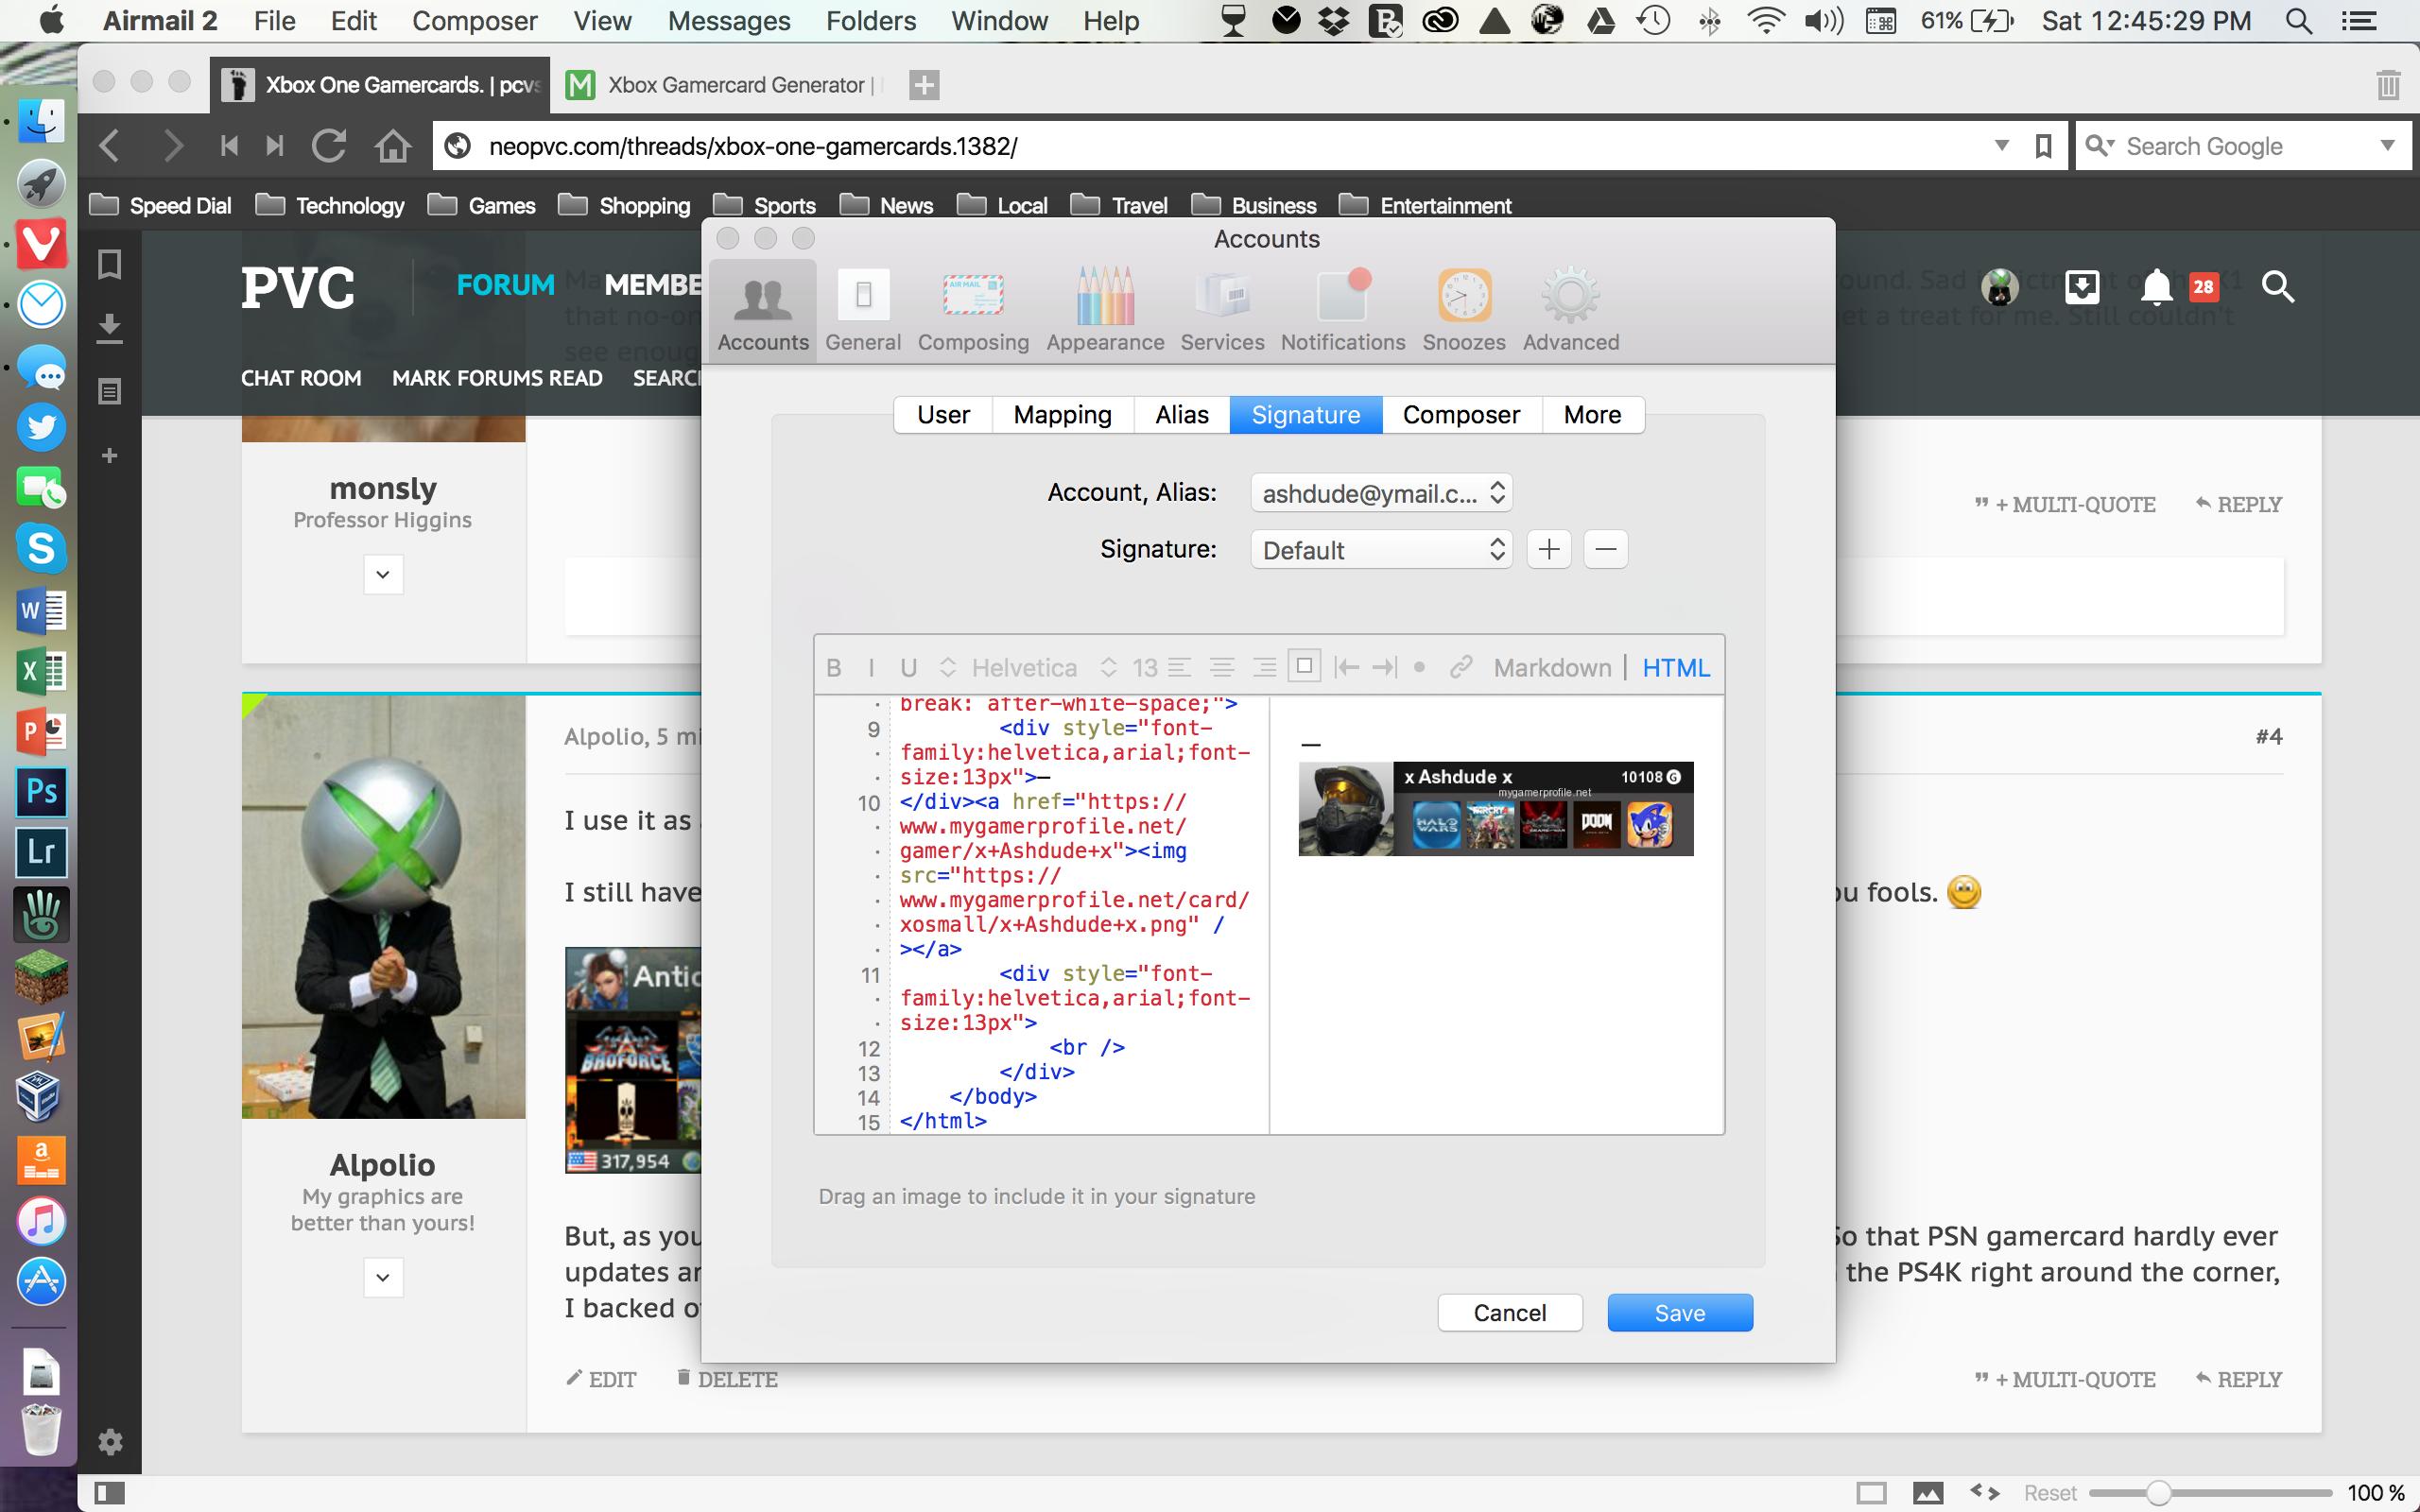This screenshot has height=1512, width=2420.
Task: Expand monsly user info chevron
Action: (x=383, y=575)
